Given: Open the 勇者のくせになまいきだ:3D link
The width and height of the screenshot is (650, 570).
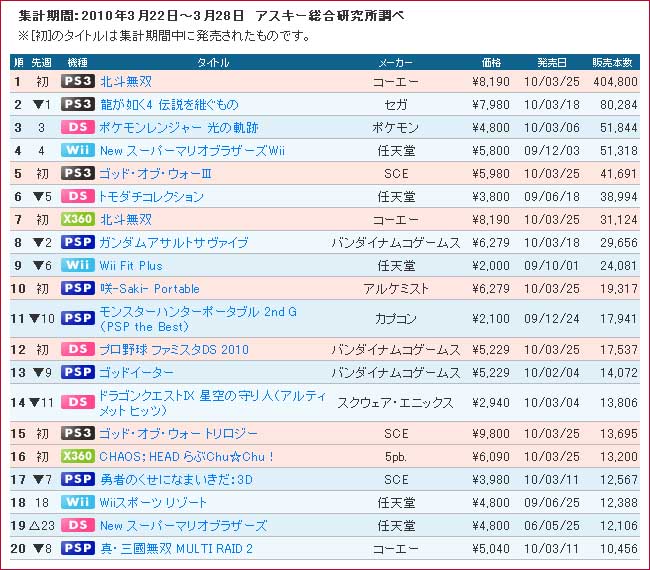Looking at the screenshot, I should 176,480.
